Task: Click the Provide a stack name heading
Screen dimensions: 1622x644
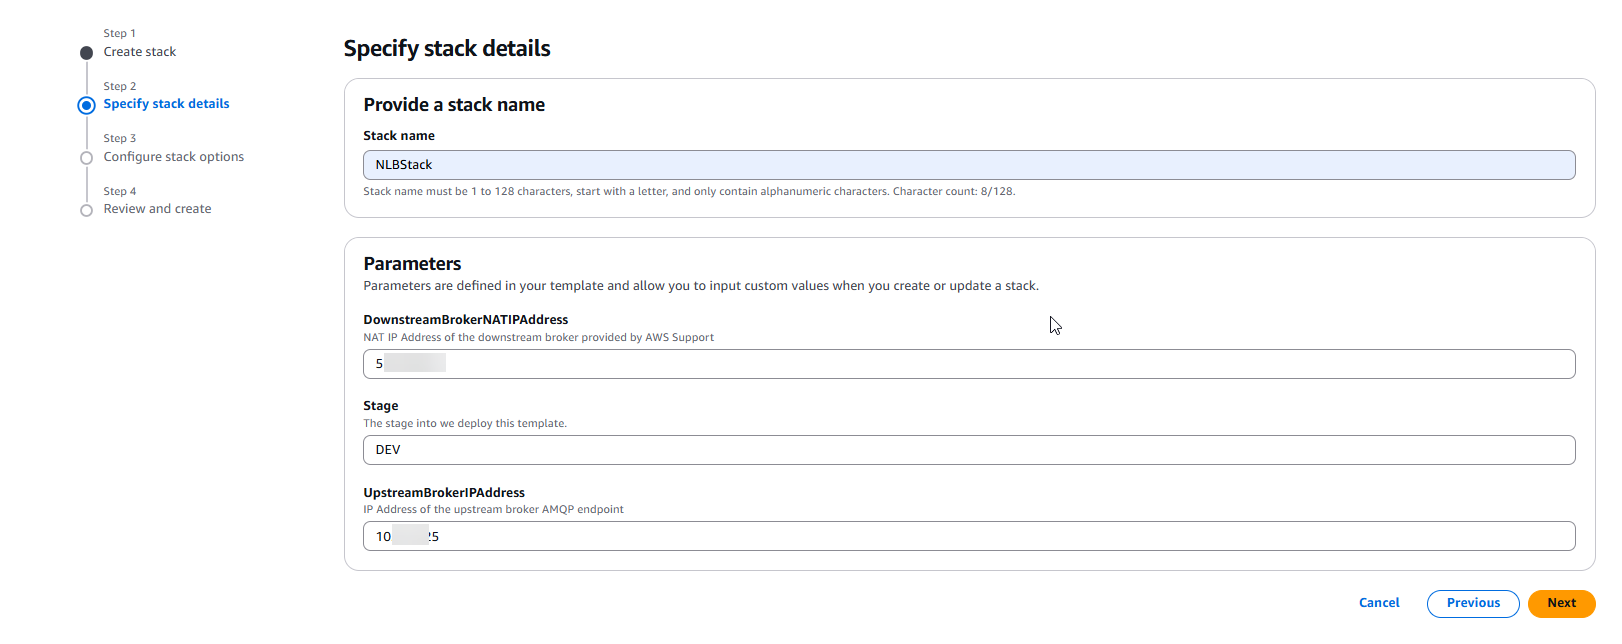Action: click(x=454, y=105)
